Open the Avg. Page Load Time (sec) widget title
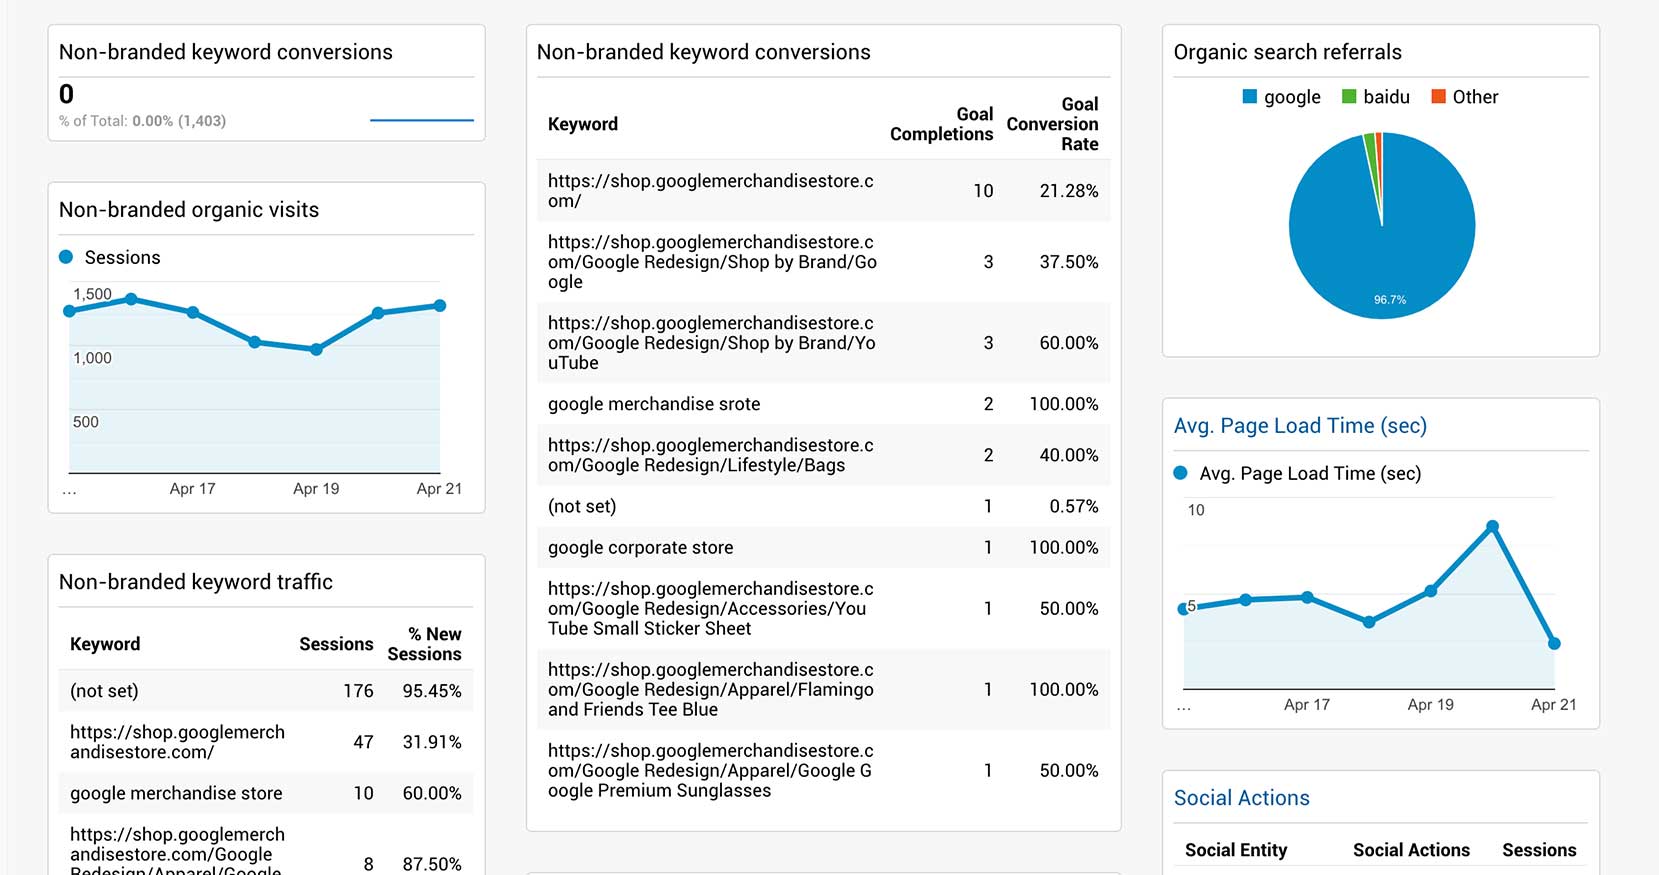This screenshot has width=1659, height=875. click(1300, 426)
